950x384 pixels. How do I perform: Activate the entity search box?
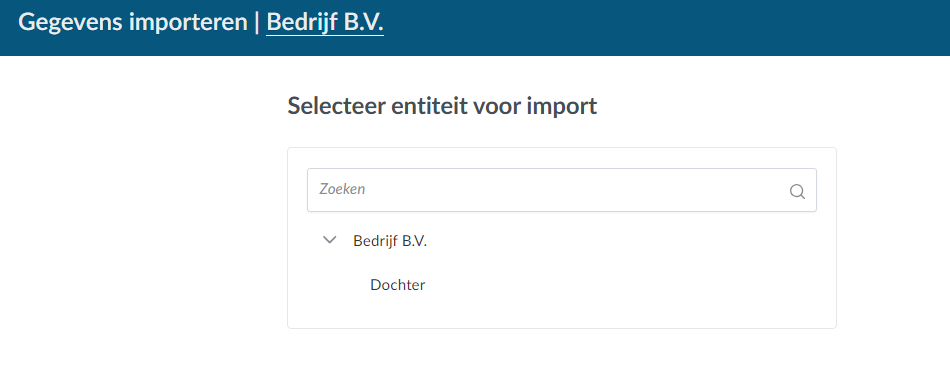pos(562,190)
